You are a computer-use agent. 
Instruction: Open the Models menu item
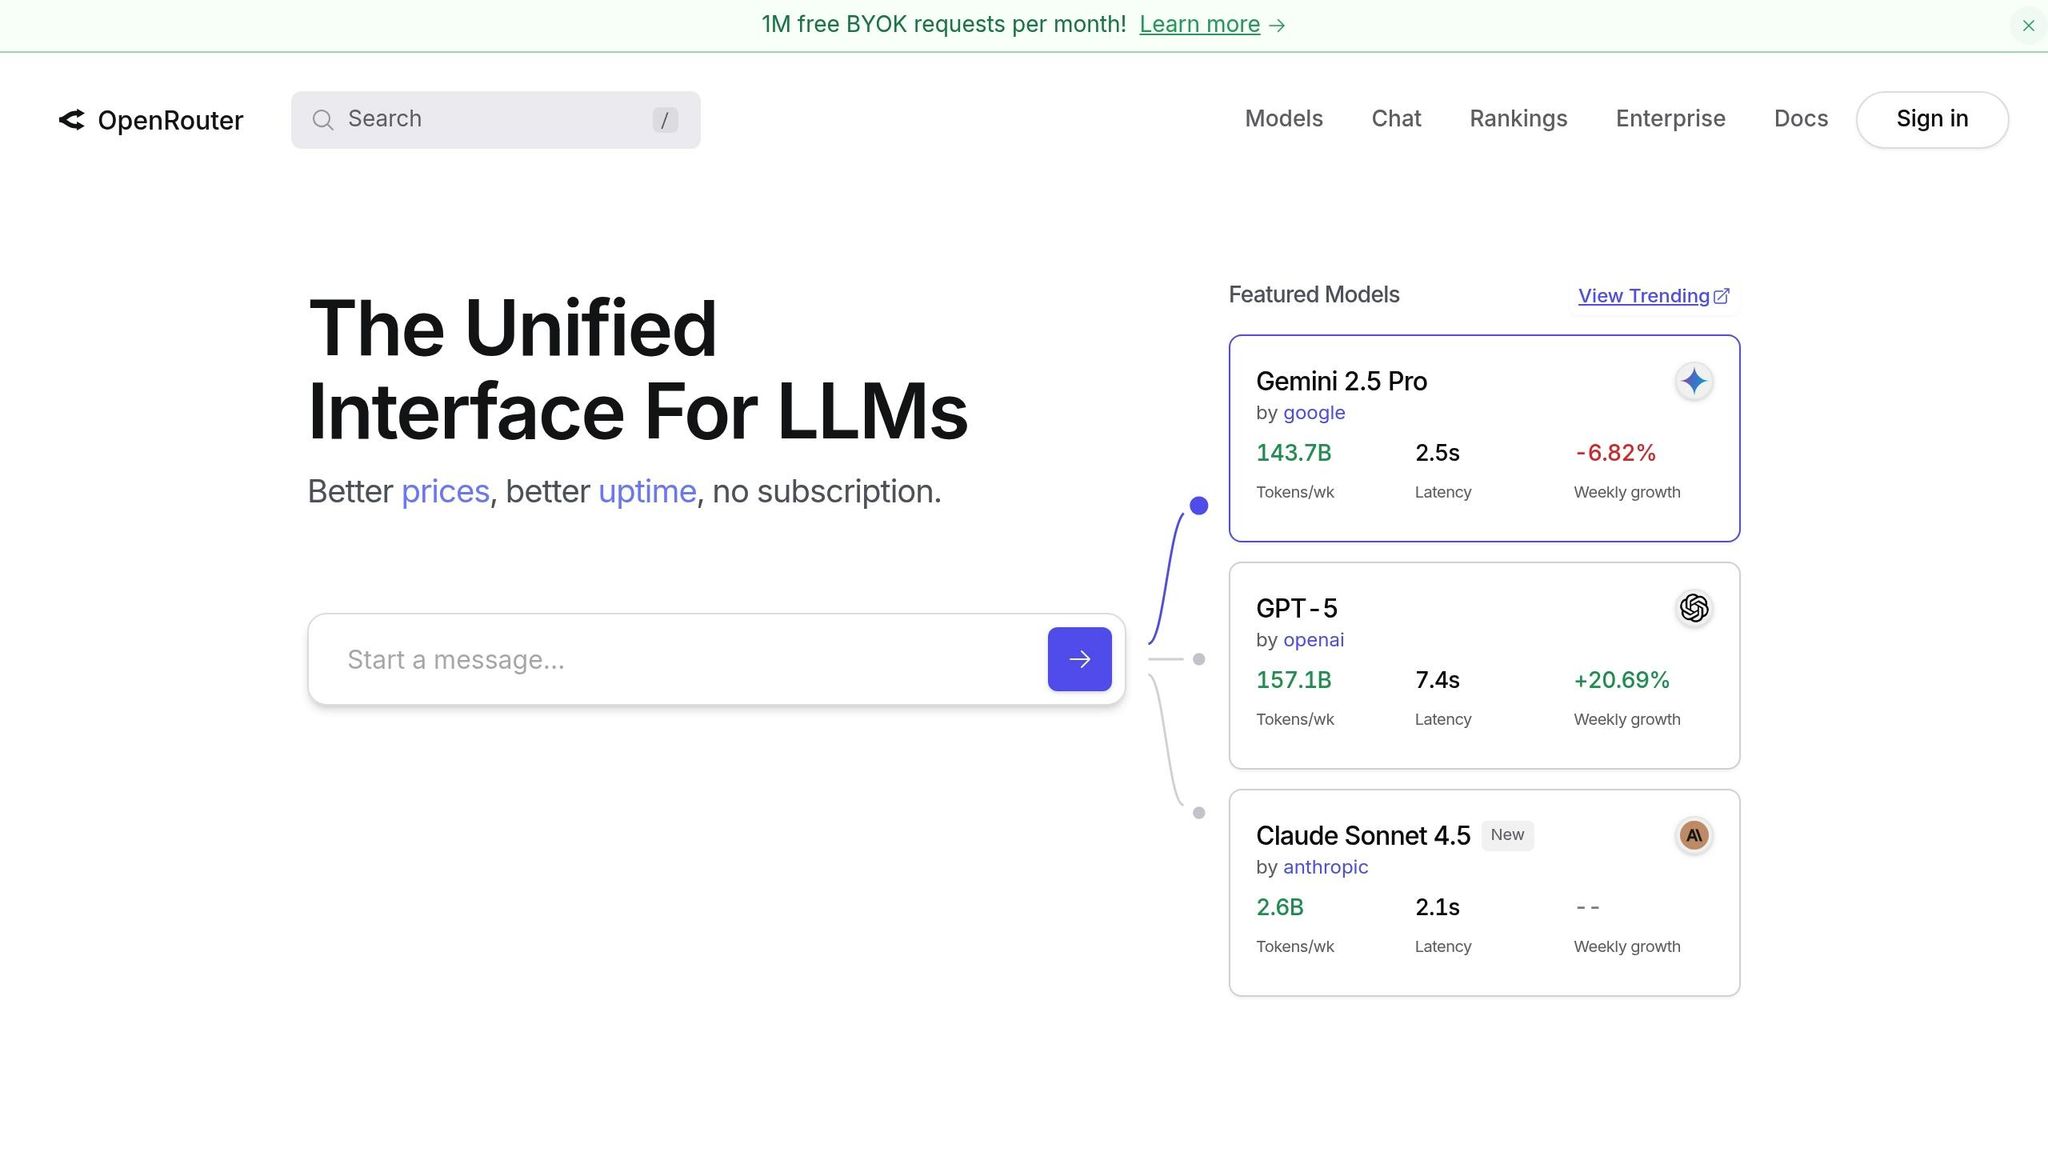tap(1283, 119)
